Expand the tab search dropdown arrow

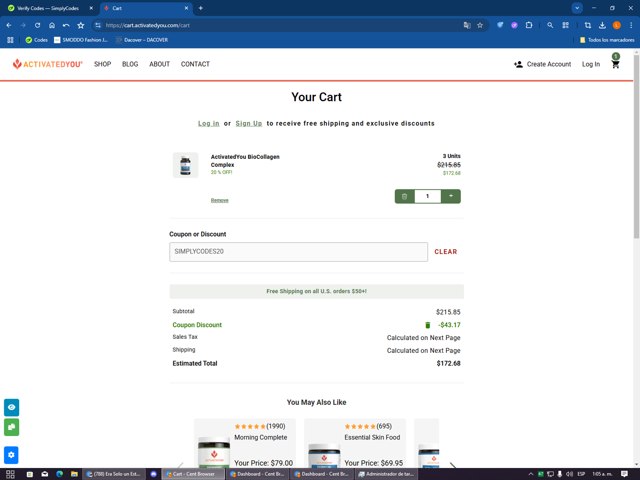[577, 8]
